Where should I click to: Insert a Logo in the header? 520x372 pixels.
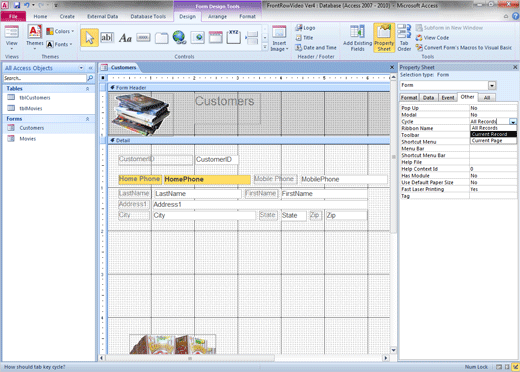coord(305,28)
